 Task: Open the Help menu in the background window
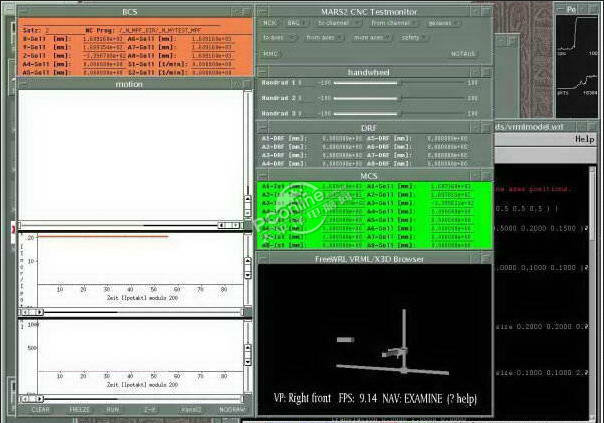(584, 140)
